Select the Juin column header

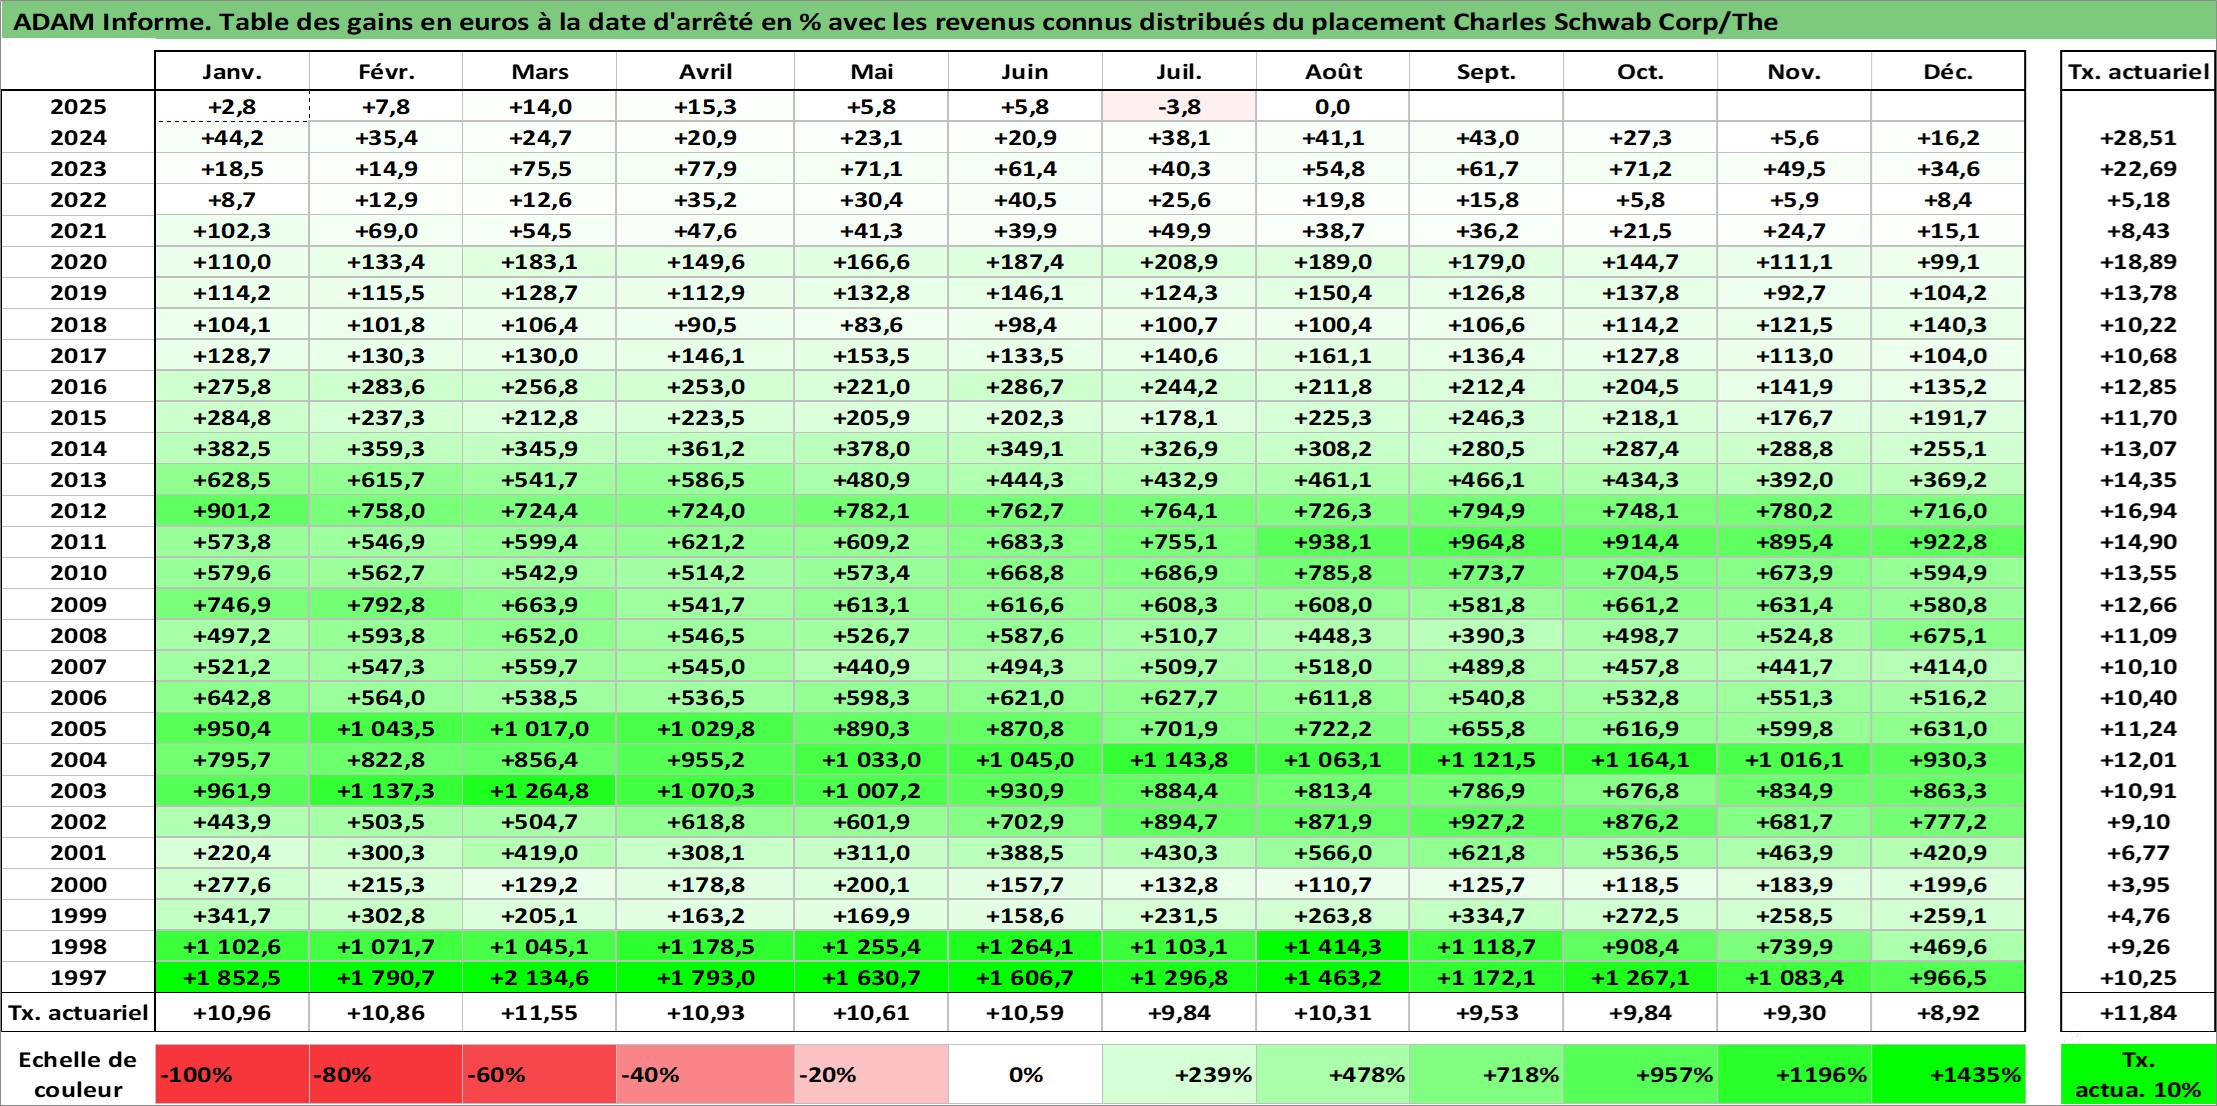point(1025,71)
